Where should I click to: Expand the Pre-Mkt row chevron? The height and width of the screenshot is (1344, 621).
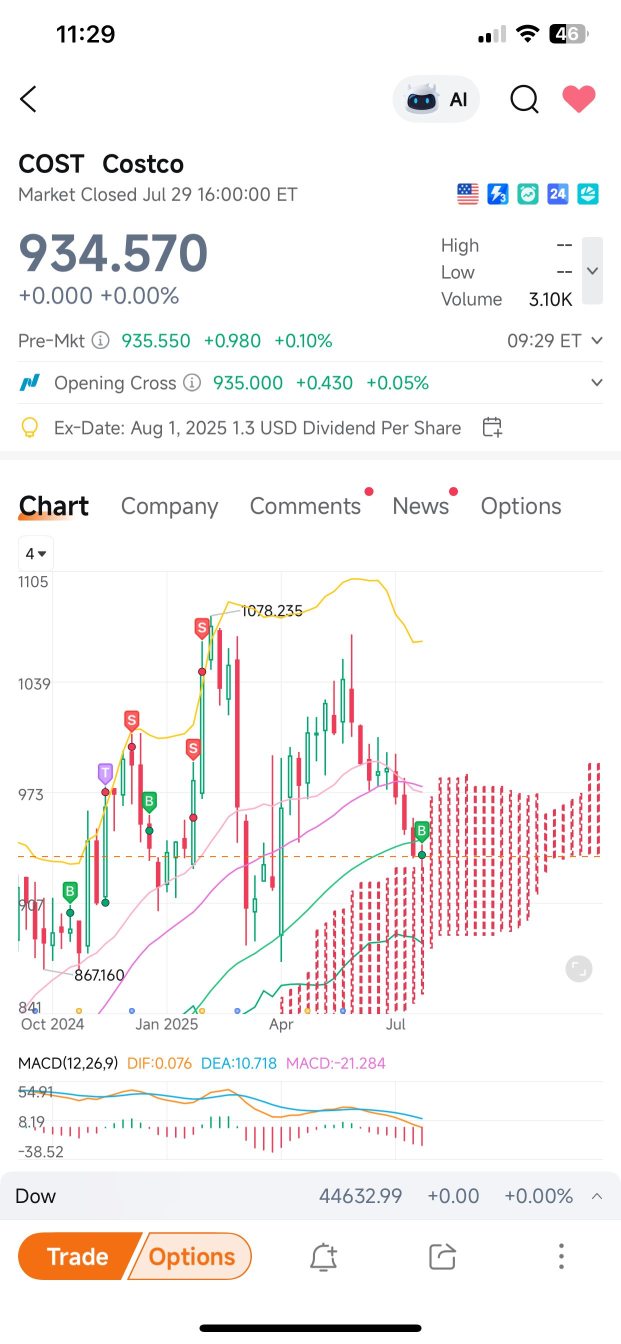pos(597,341)
